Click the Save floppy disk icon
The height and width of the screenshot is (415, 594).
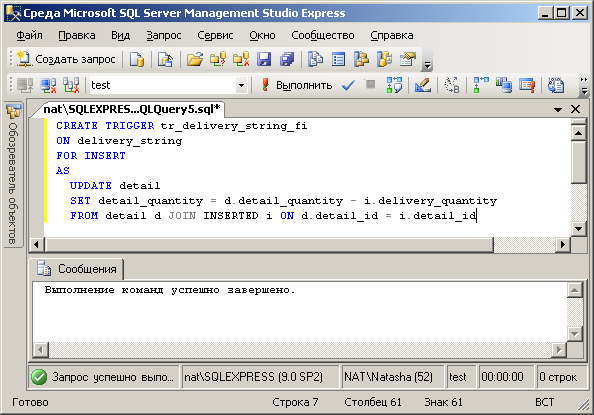264,60
